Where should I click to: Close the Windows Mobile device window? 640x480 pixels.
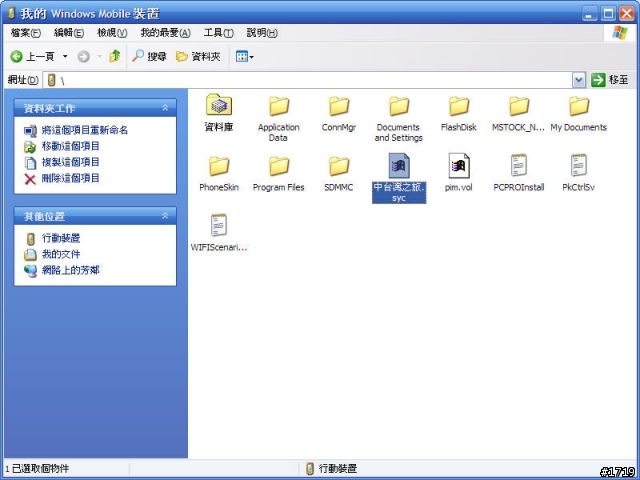coord(627,14)
